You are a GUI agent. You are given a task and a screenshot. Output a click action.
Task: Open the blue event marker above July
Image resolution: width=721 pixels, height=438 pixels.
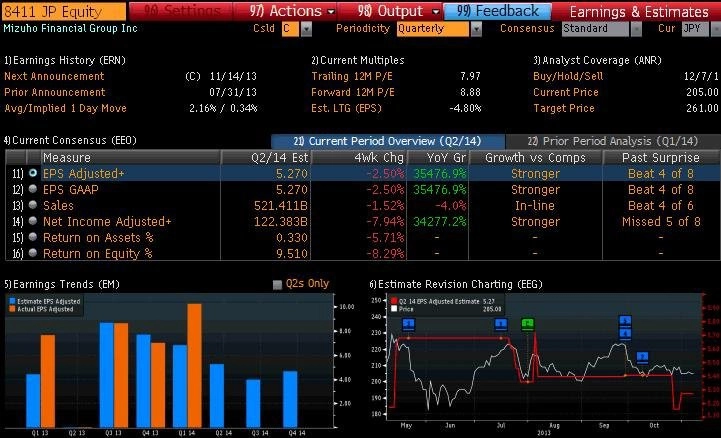(501, 324)
